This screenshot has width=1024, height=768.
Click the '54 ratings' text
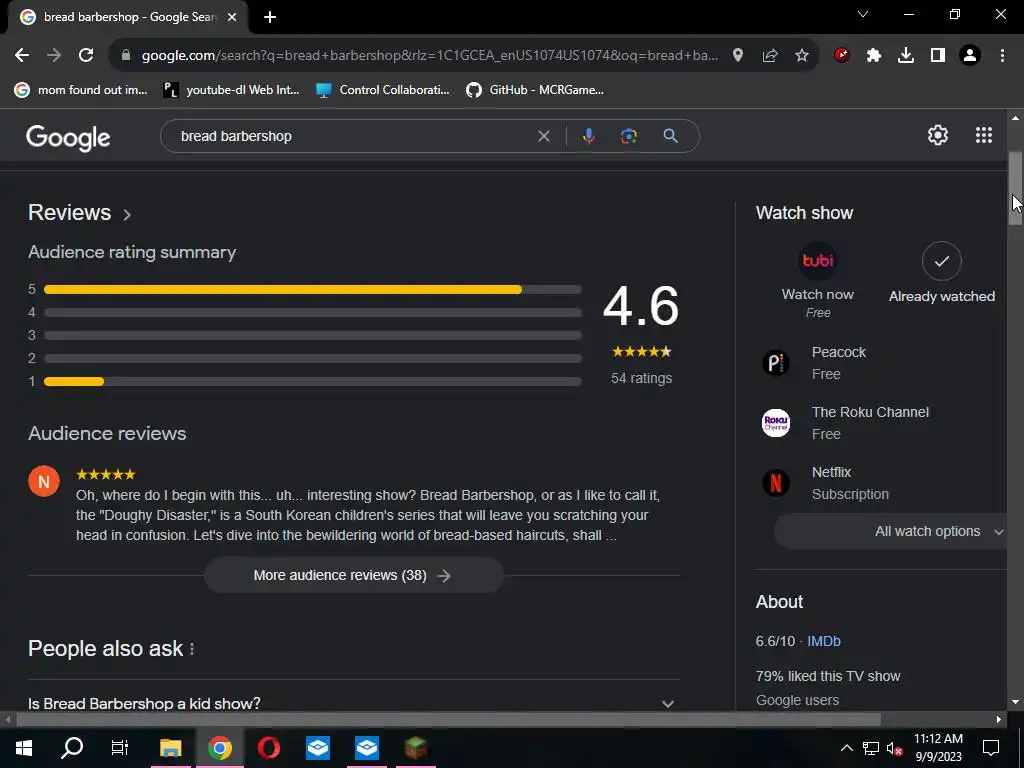(641, 378)
